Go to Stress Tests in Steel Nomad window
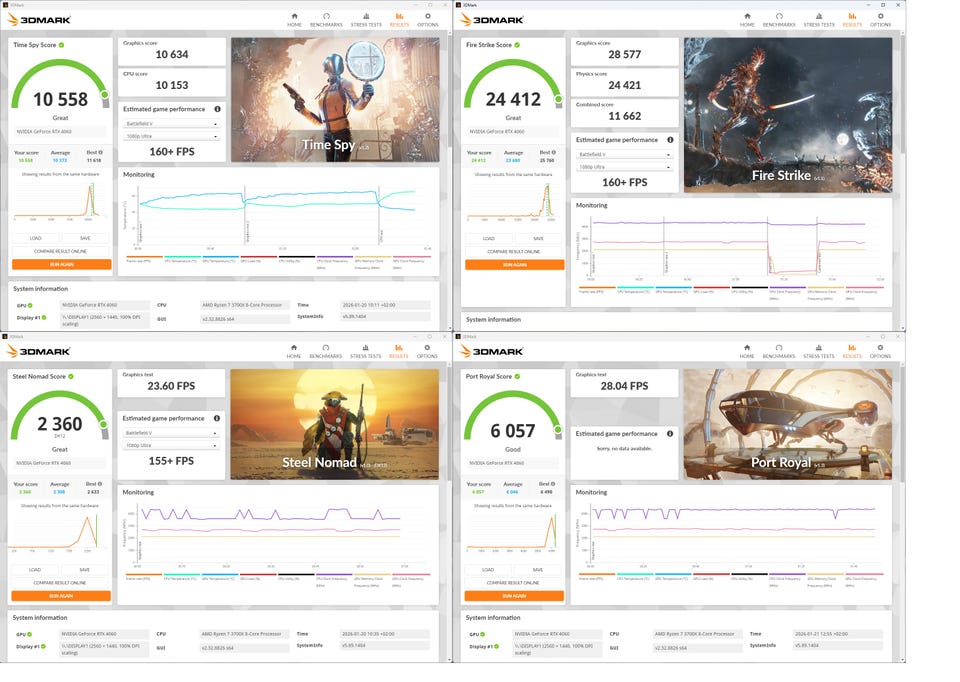960x682 pixels. [x=366, y=351]
